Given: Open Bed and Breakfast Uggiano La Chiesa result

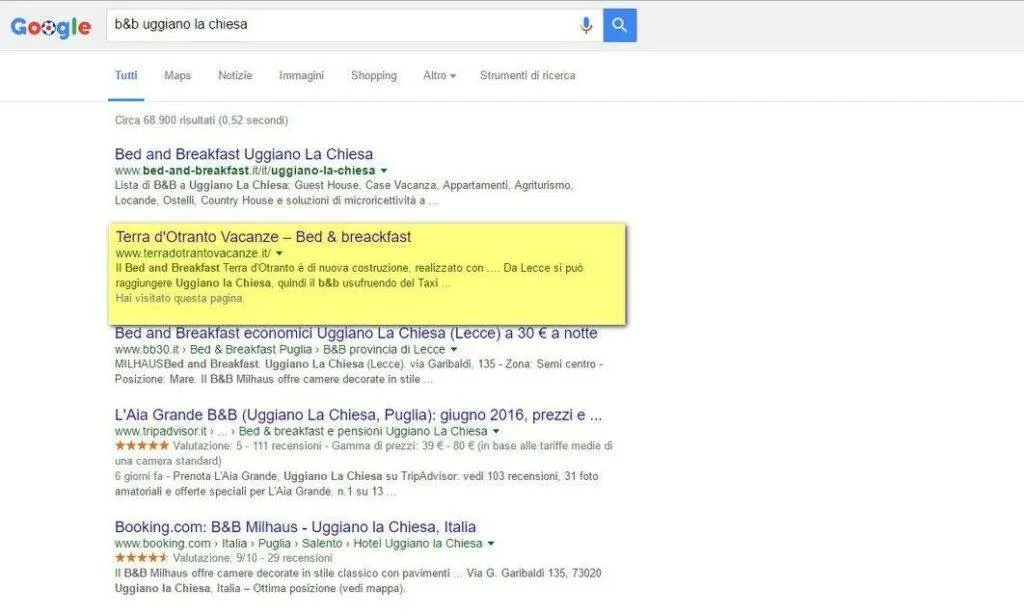Looking at the screenshot, I should [244, 154].
